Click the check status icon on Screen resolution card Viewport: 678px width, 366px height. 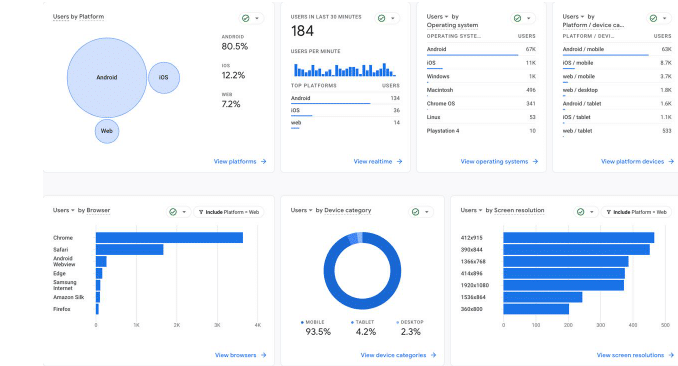click(581, 212)
